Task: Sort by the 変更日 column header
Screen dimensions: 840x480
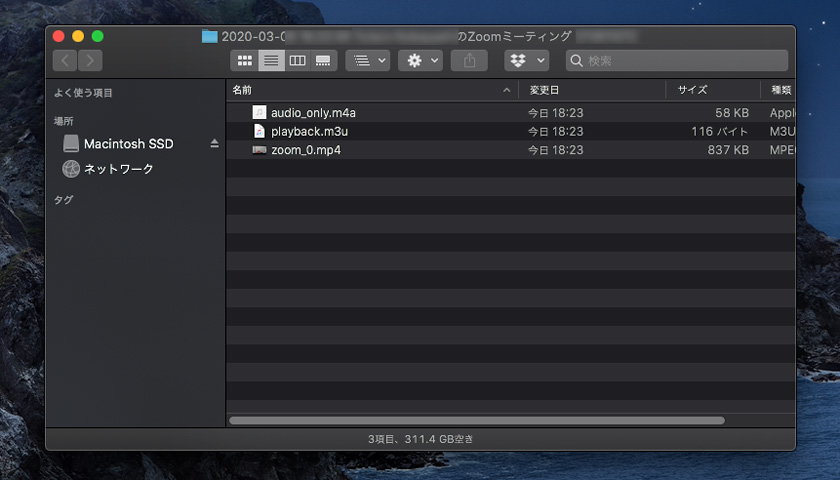Action: (544, 90)
